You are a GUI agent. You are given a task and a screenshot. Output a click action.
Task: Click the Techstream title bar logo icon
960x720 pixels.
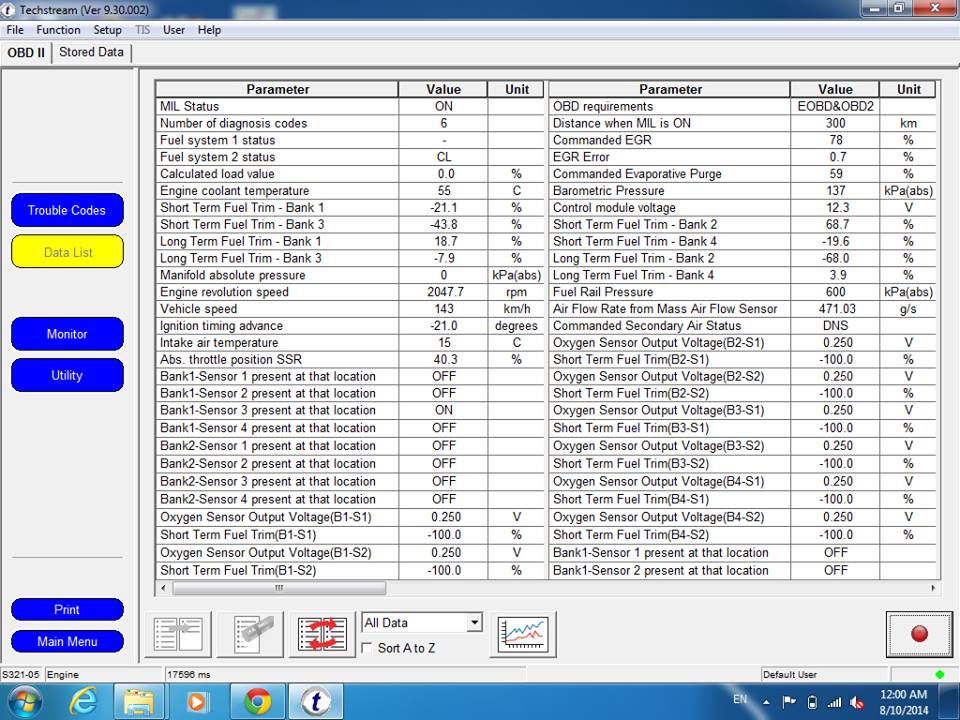9,9
